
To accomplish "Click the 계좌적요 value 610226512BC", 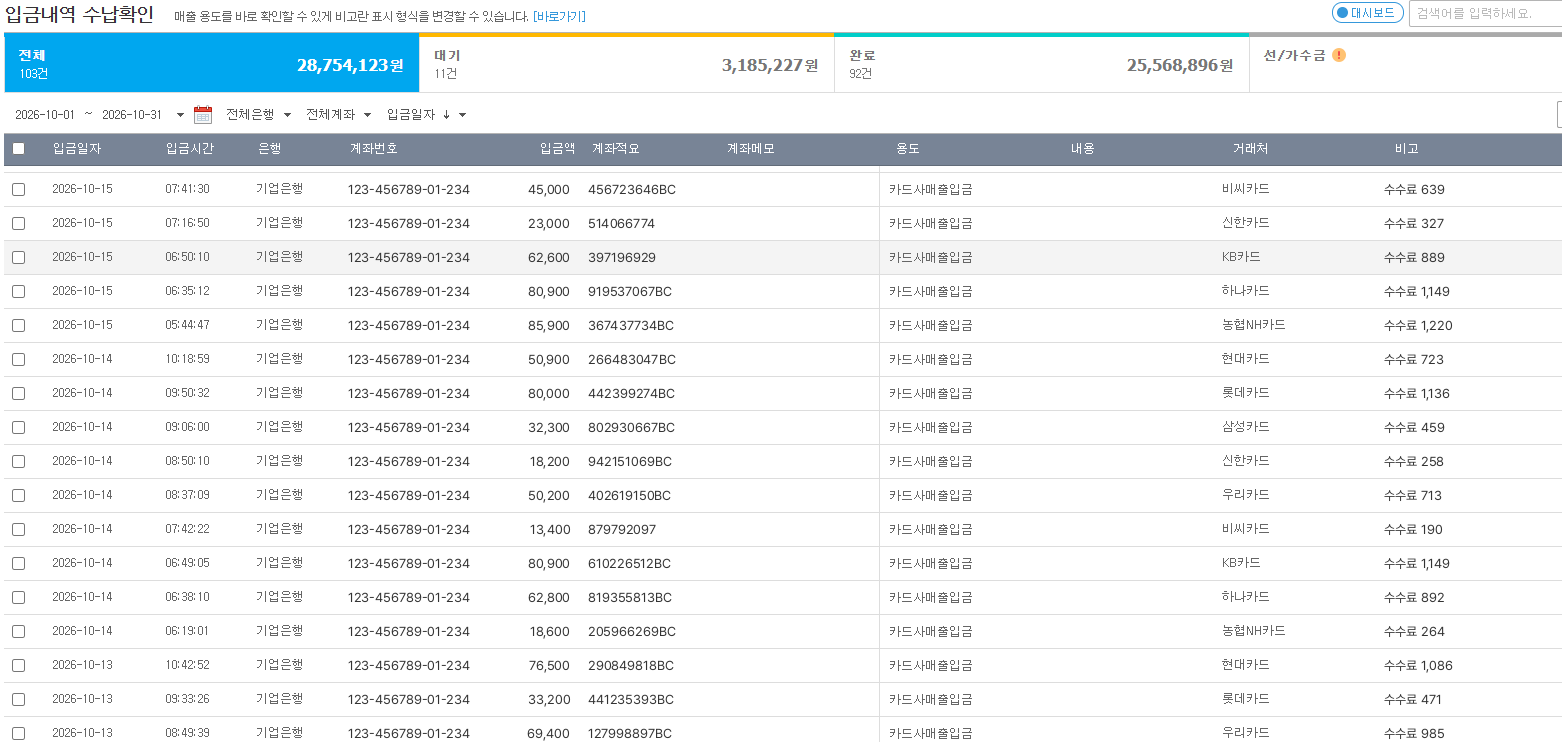I will (x=630, y=563).
